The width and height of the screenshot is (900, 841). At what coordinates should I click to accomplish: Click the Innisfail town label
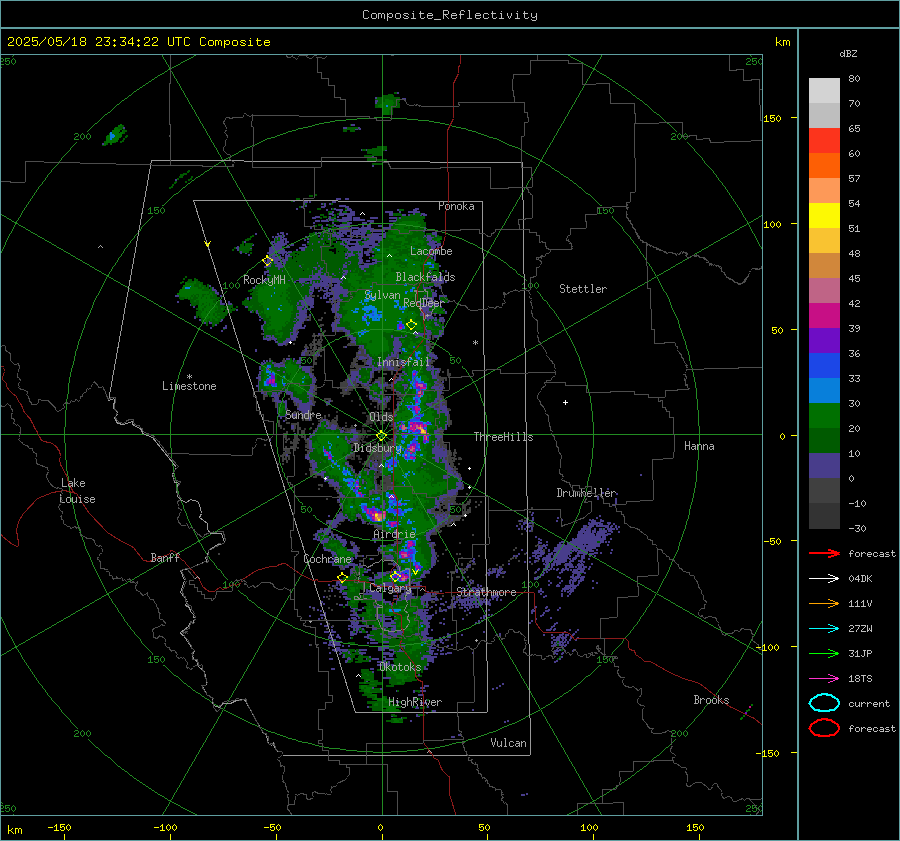coord(404,362)
